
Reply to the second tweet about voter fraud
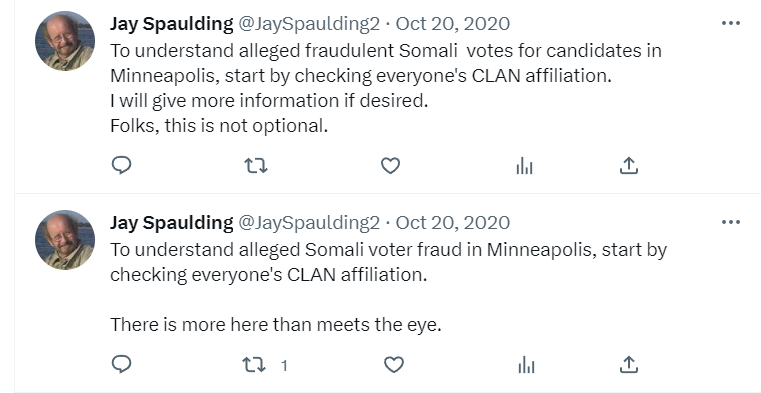(121, 364)
